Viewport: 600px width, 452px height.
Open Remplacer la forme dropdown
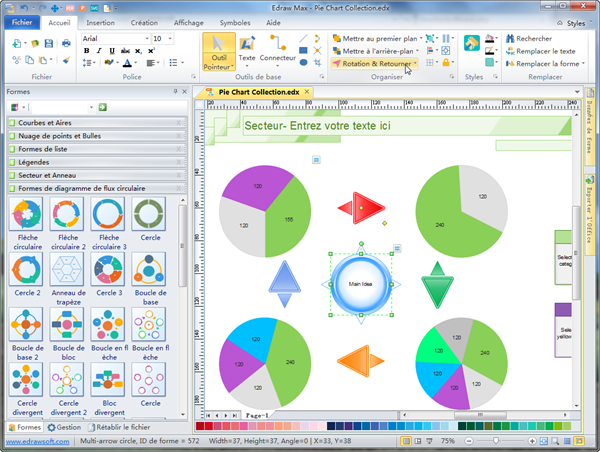[545, 64]
